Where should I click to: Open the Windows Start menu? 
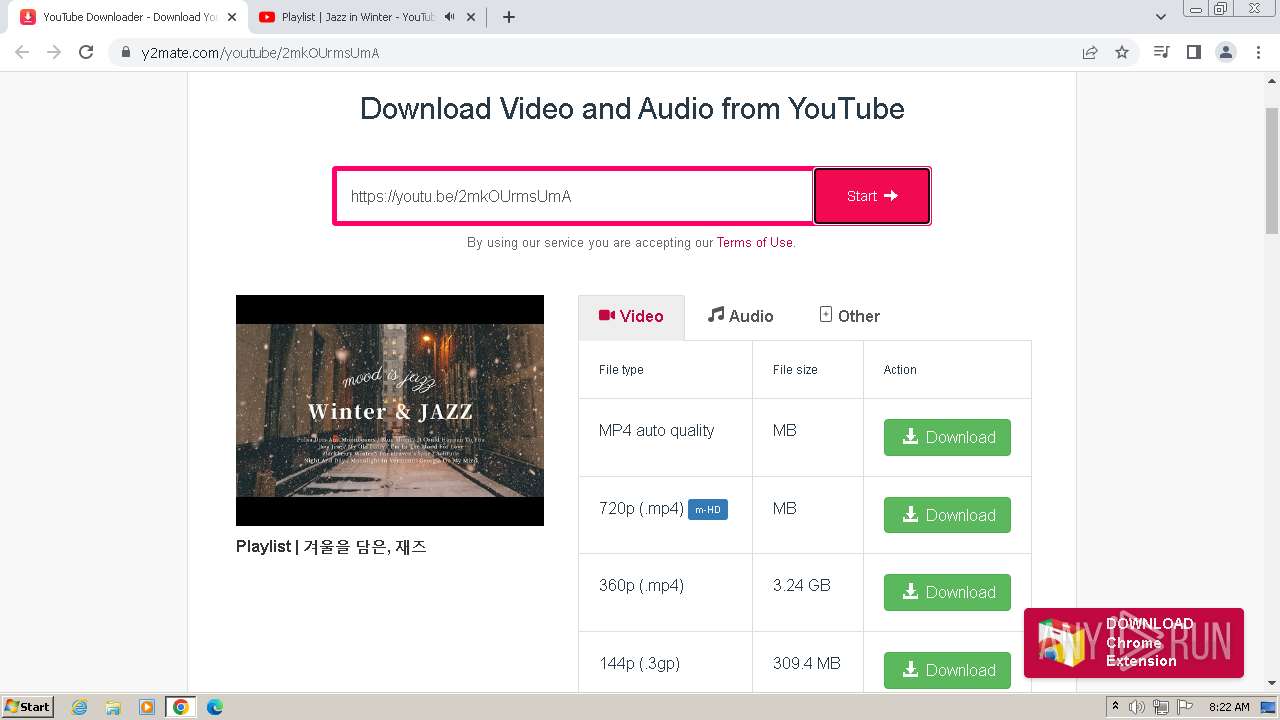tap(27, 707)
